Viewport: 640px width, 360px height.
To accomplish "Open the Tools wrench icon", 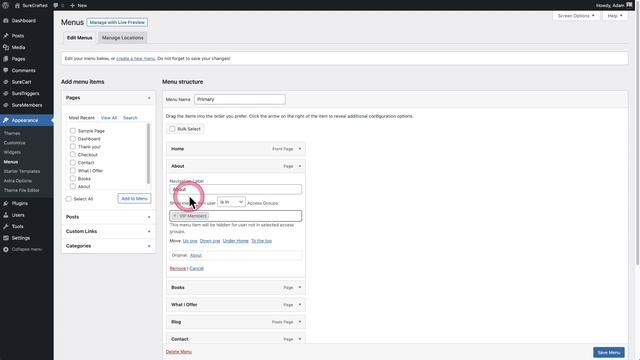I will pyautogui.click(x=6, y=226).
